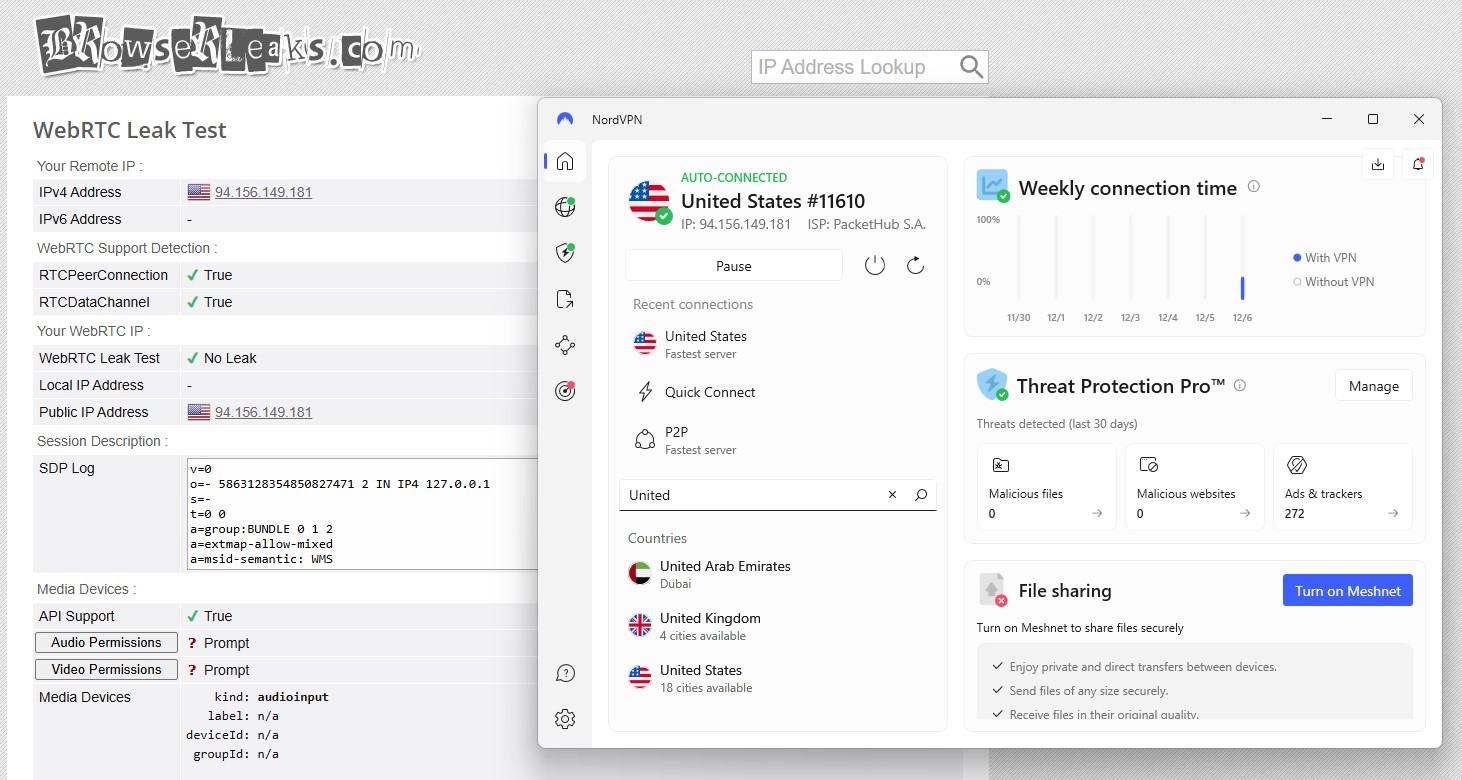Pause the VPN connection

point(734,266)
